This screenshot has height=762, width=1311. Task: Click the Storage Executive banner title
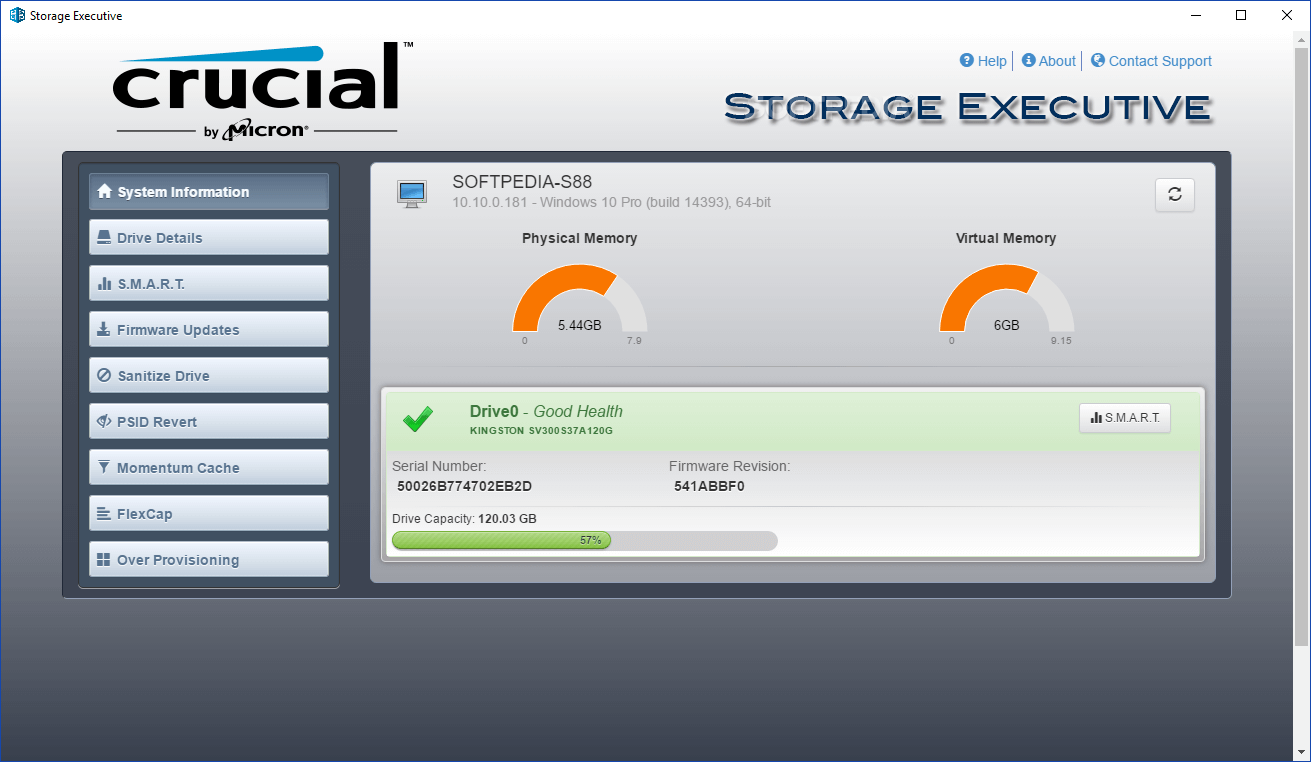pyautogui.click(x=968, y=107)
